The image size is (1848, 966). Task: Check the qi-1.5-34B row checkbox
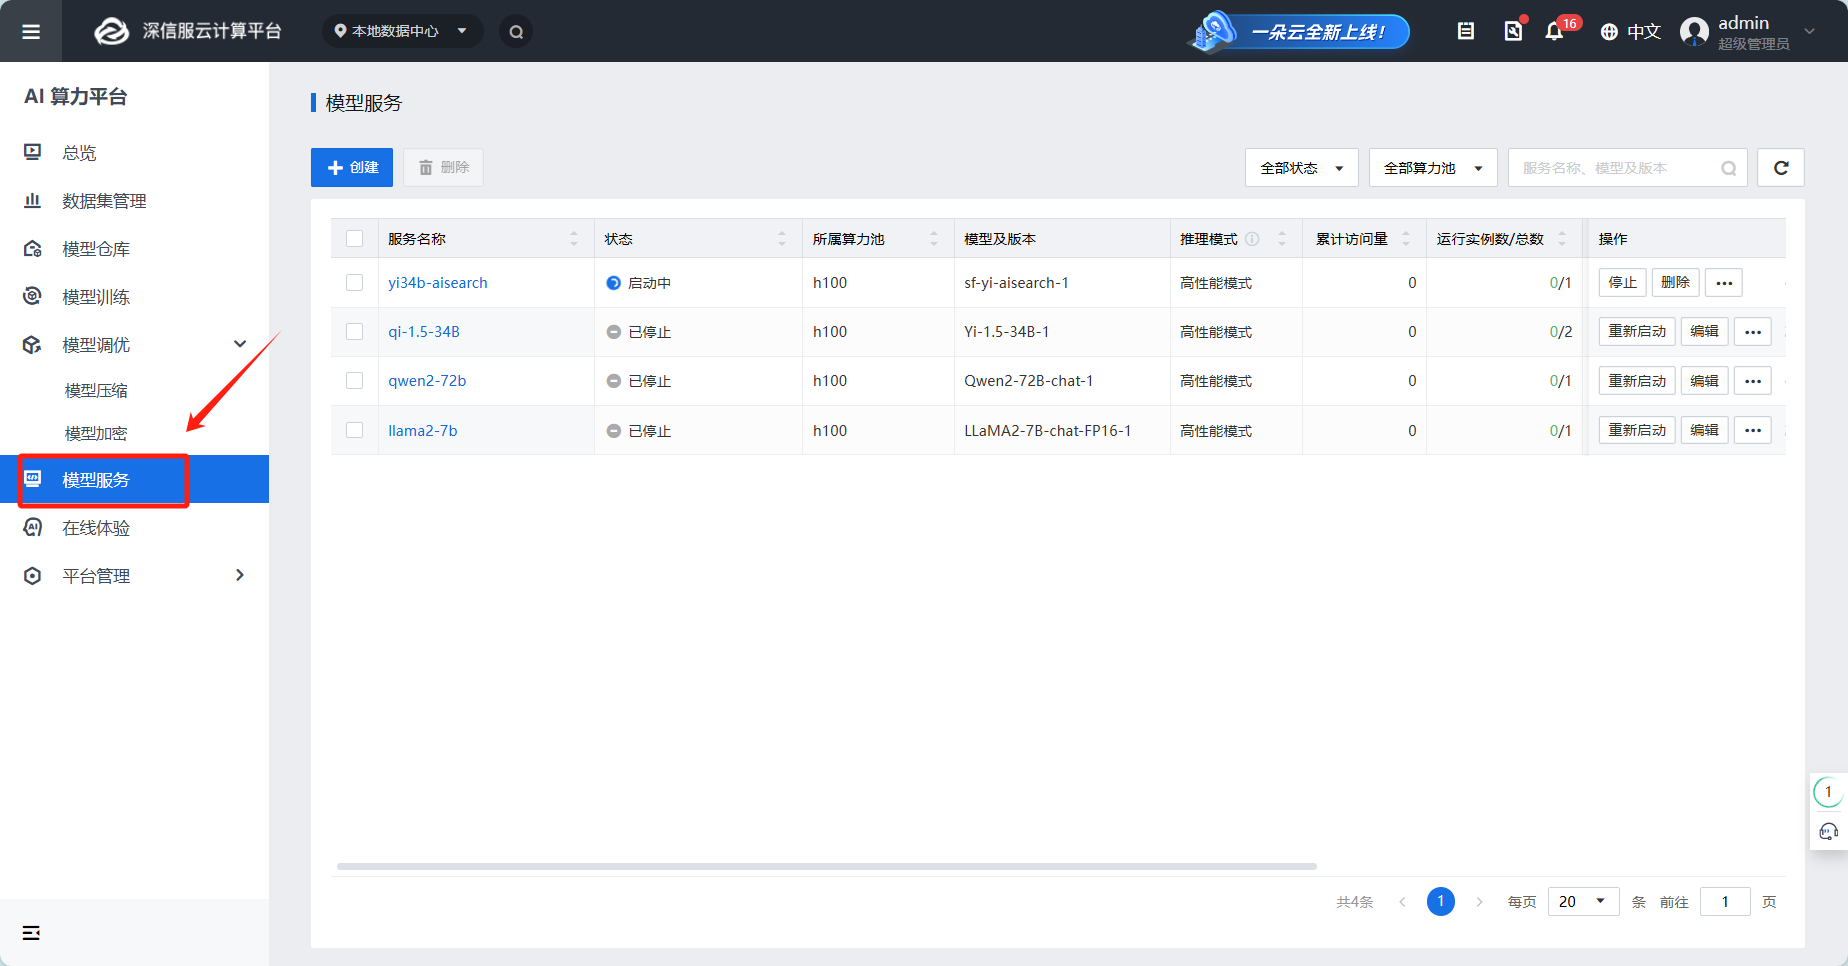coord(354,331)
